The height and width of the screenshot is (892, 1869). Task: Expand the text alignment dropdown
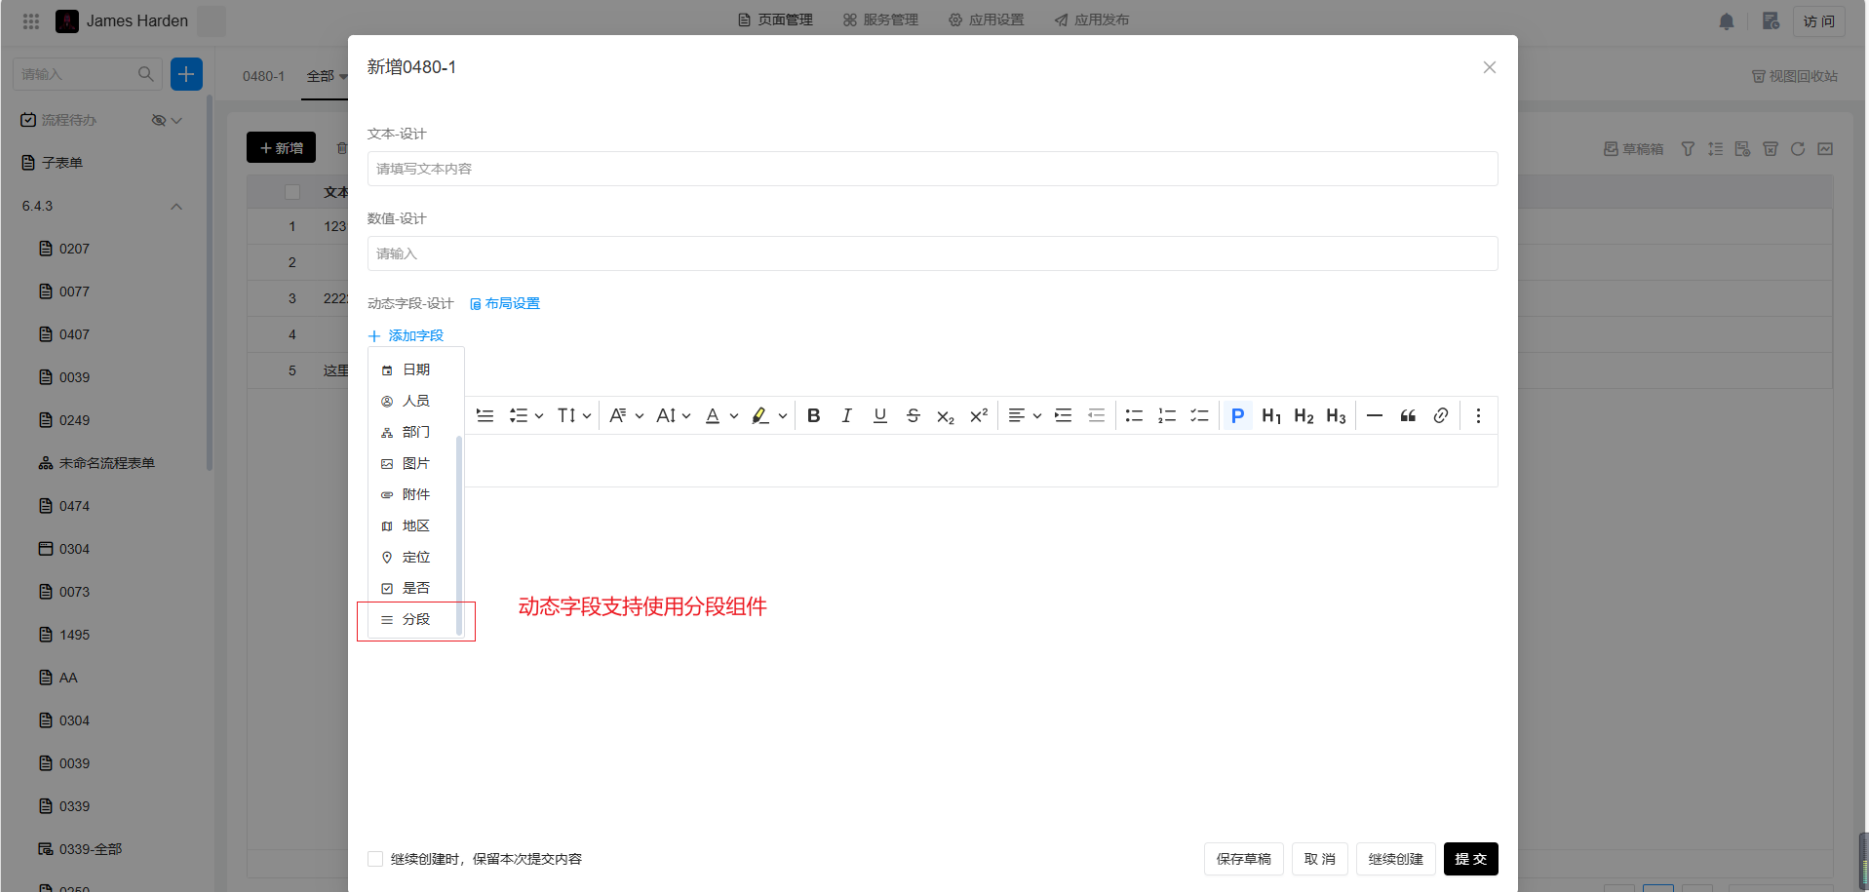(x=1037, y=416)
